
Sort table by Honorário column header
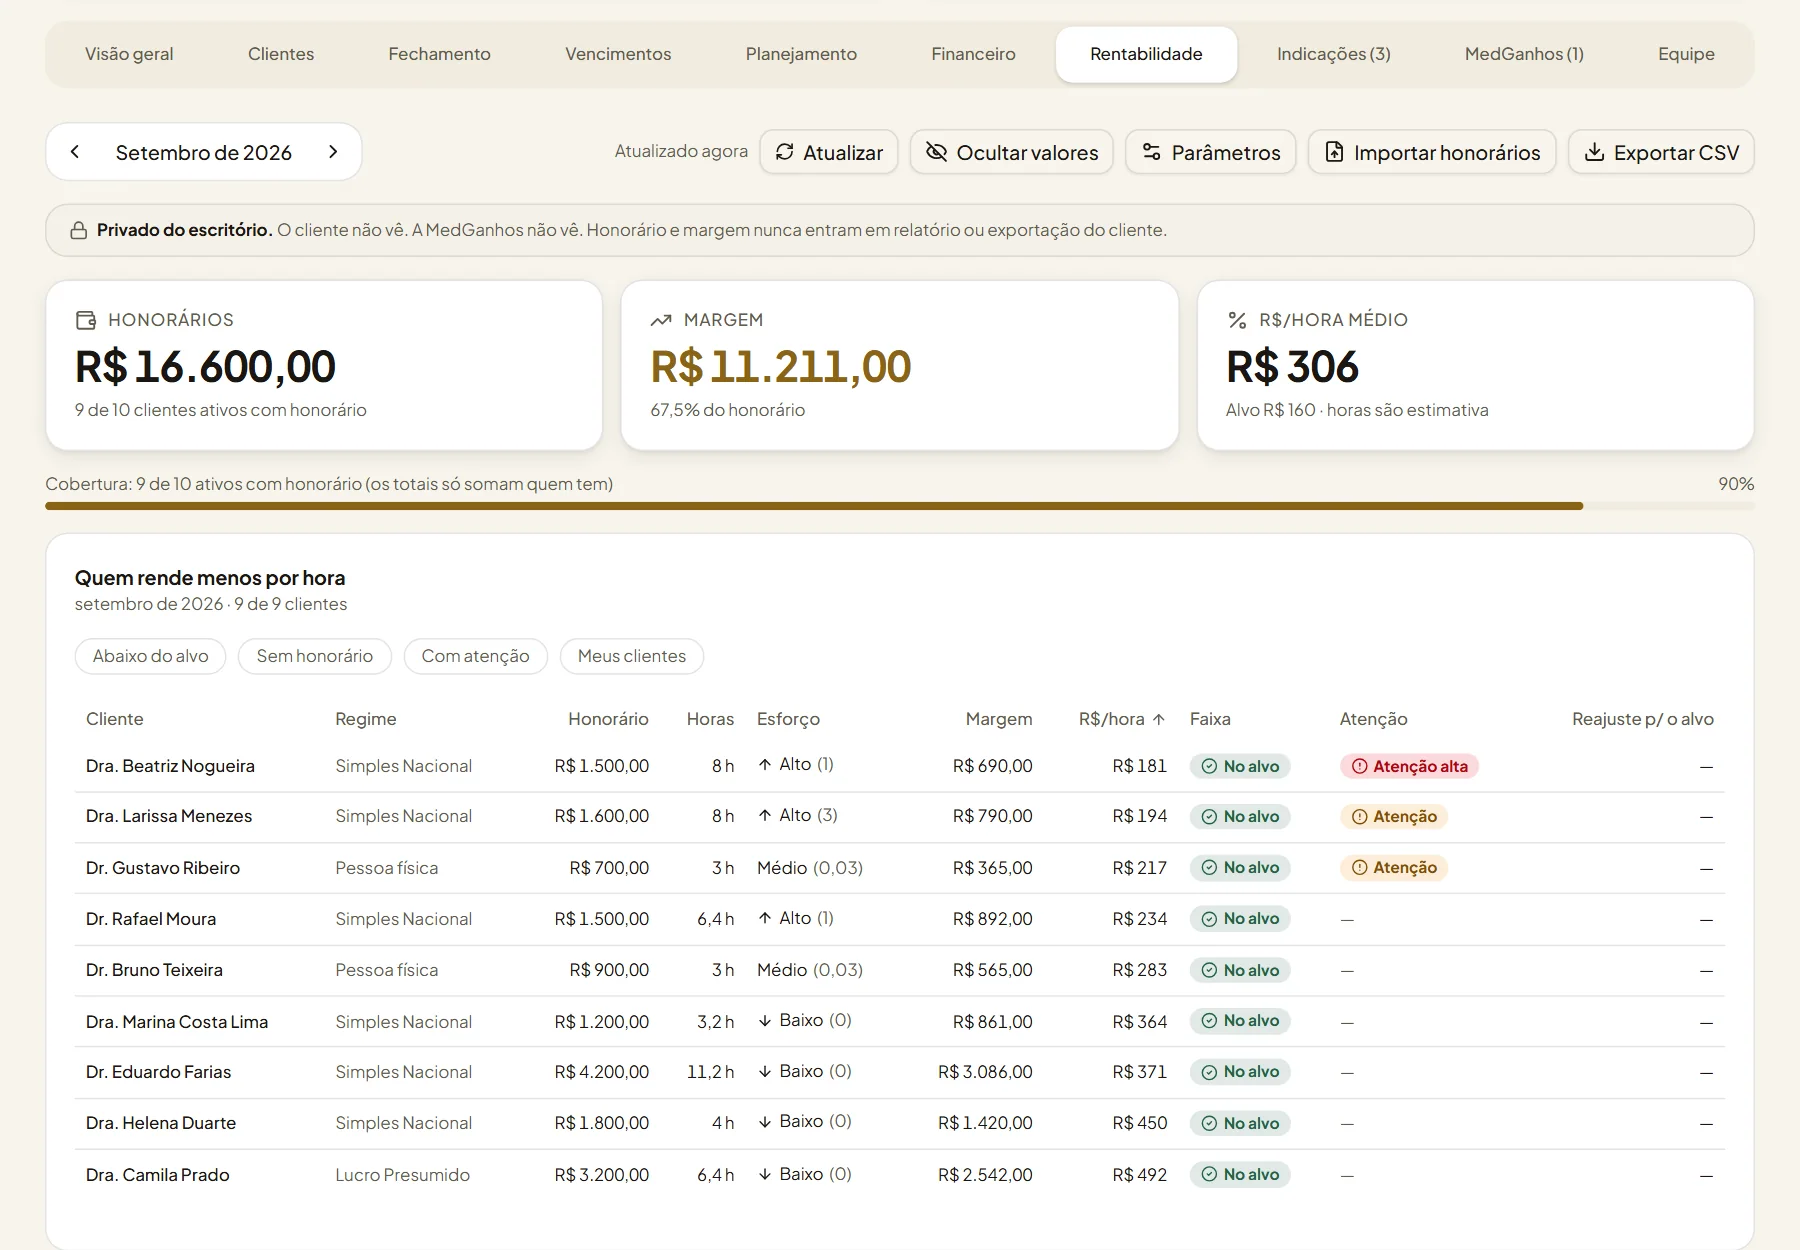[x=608, y=719]
